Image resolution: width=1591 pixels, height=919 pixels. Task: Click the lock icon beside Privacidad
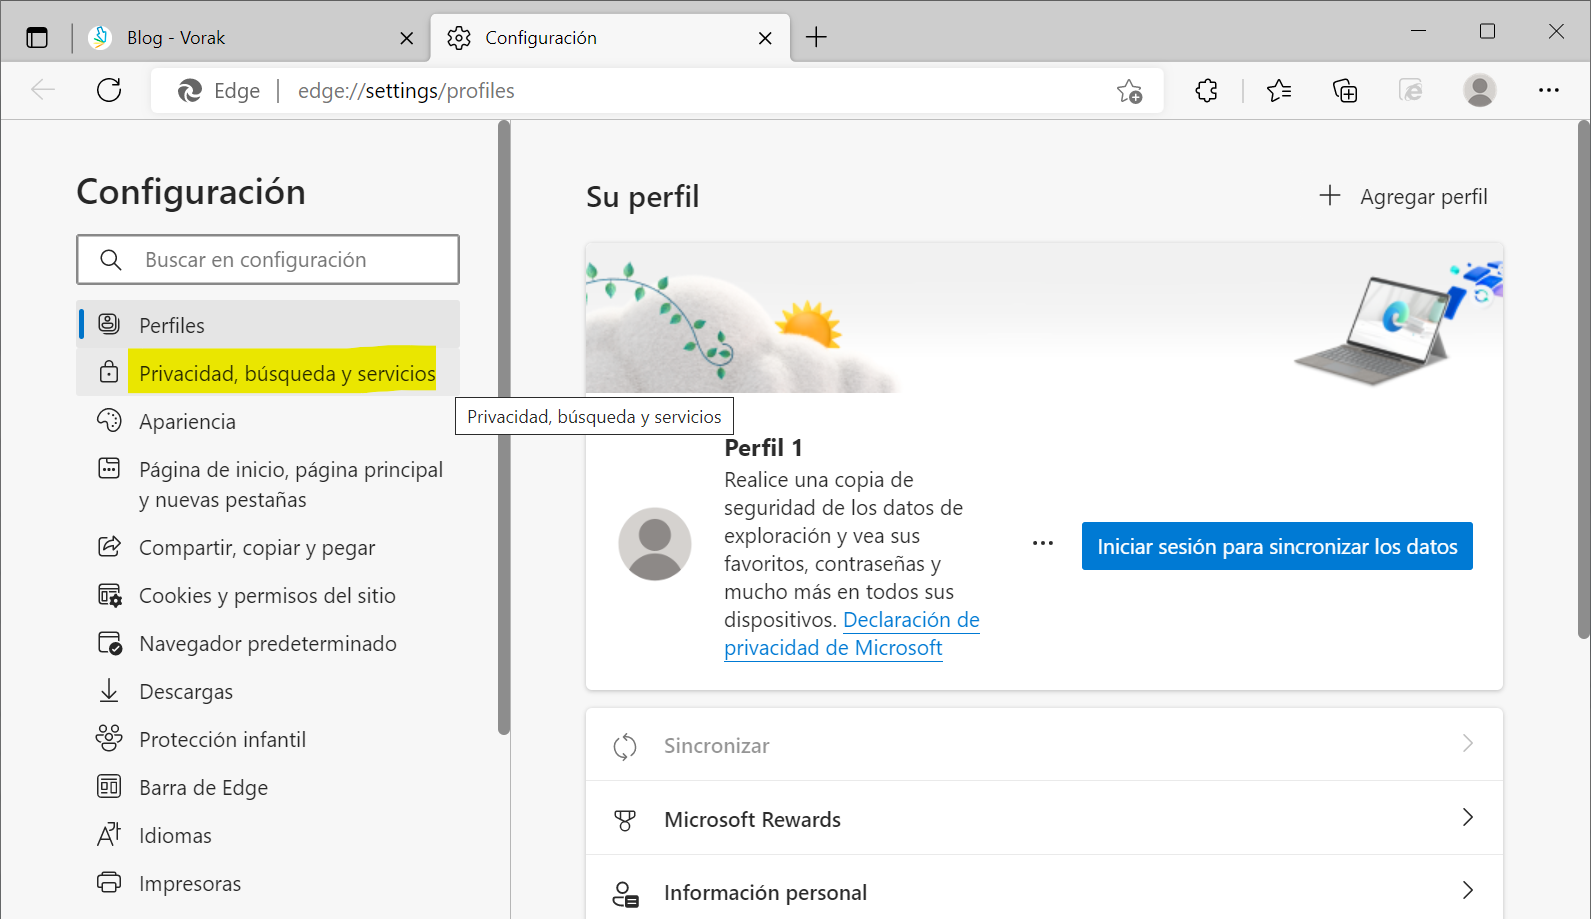click(x=109, y=372)
